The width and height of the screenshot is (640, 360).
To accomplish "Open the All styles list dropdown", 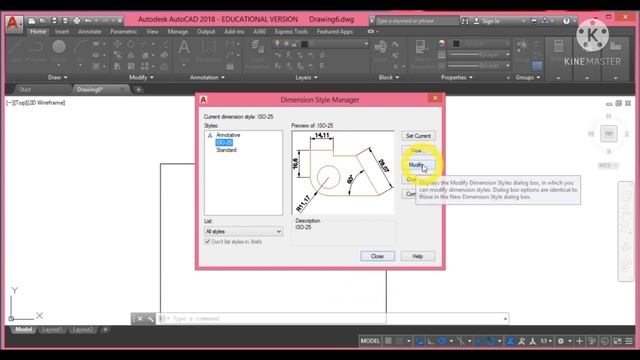I will pos(243,231).
